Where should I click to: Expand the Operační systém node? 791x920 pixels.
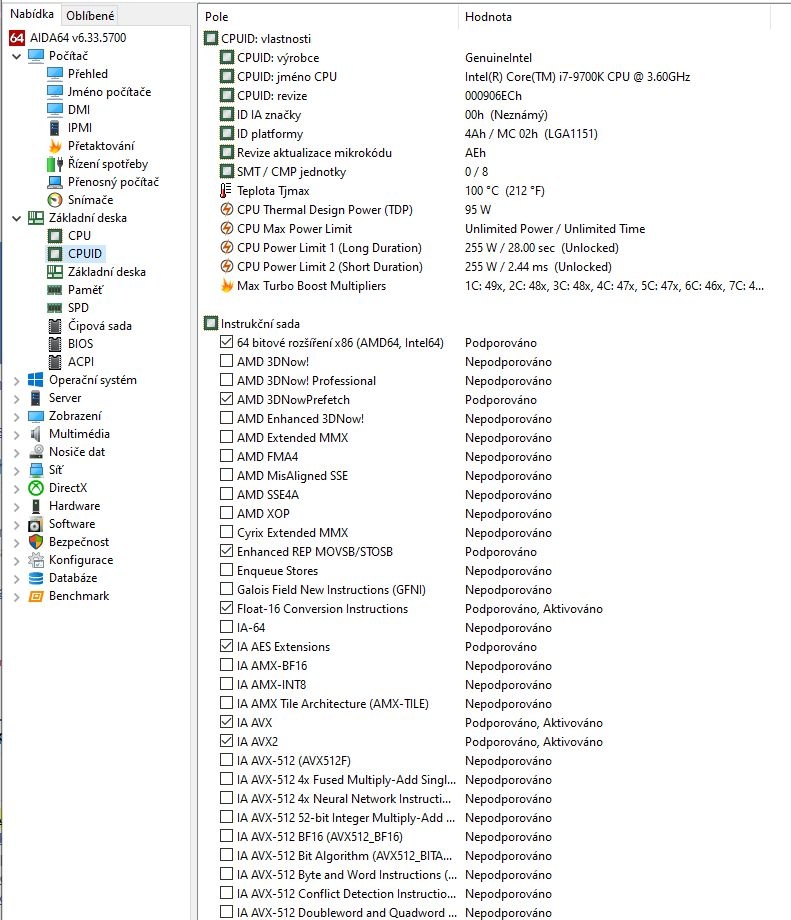[16, 380]
